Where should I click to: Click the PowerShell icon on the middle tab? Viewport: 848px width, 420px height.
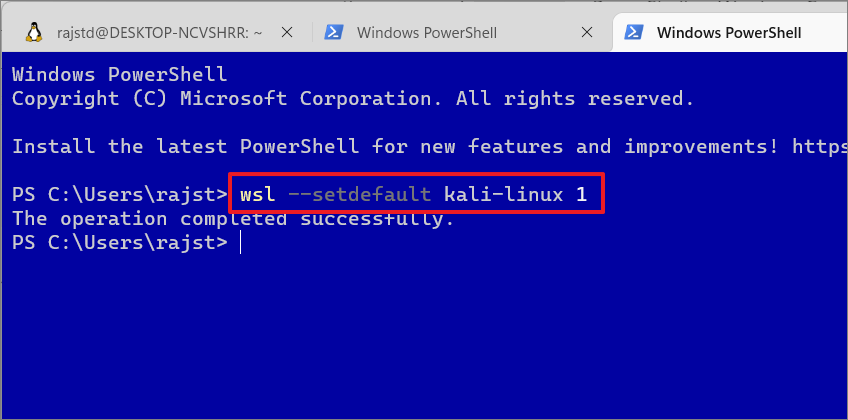pyautogui.click(x=335, y=32)
